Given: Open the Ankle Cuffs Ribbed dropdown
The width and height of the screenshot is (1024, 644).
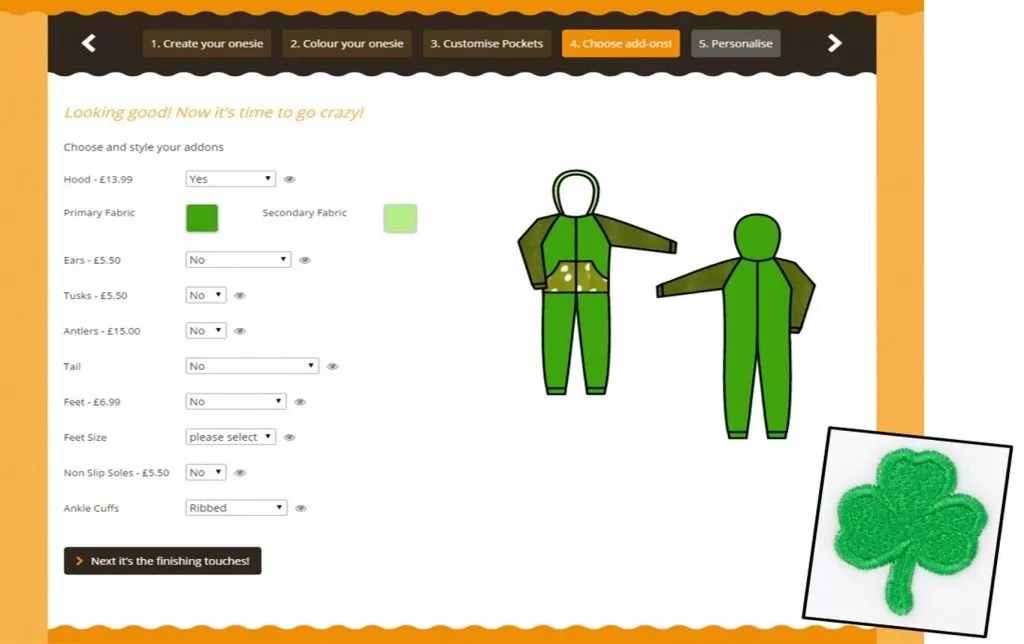Looking at the screenshot, I should pos(236,508).
